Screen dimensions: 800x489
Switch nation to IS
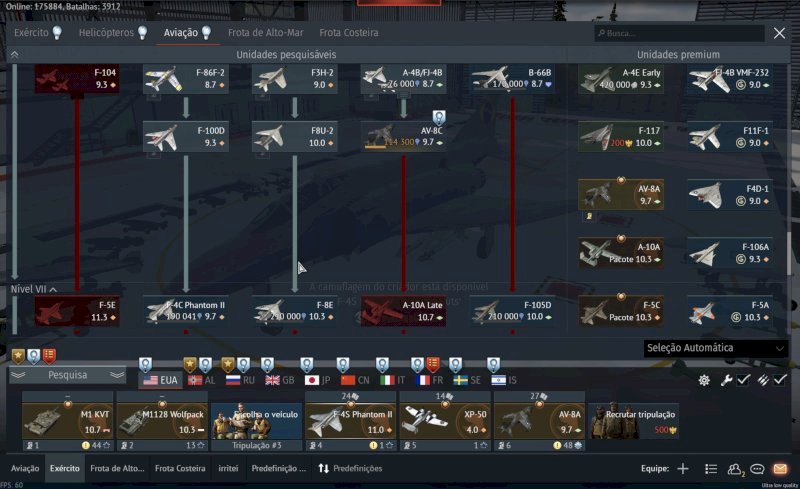504,380
